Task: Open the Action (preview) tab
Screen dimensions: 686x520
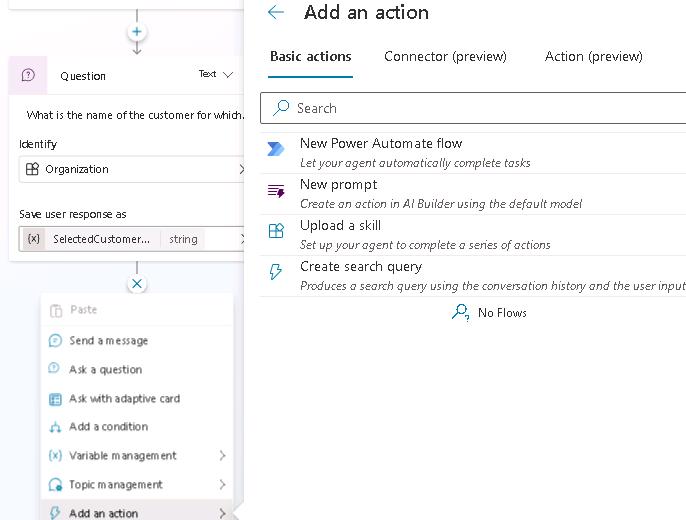Action: tap(593, 56)
